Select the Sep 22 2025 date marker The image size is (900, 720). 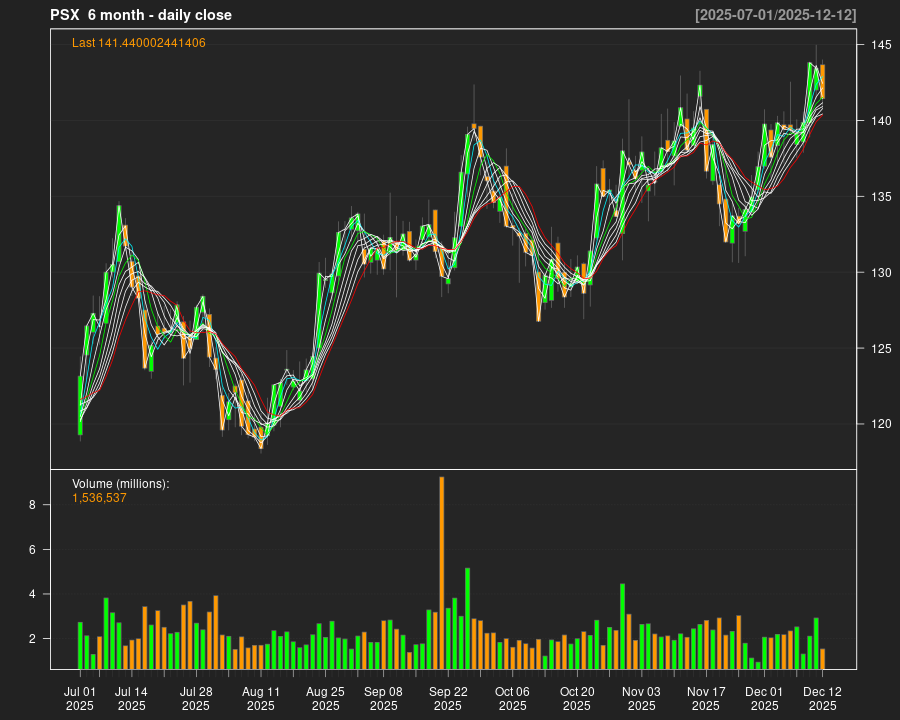448,698
